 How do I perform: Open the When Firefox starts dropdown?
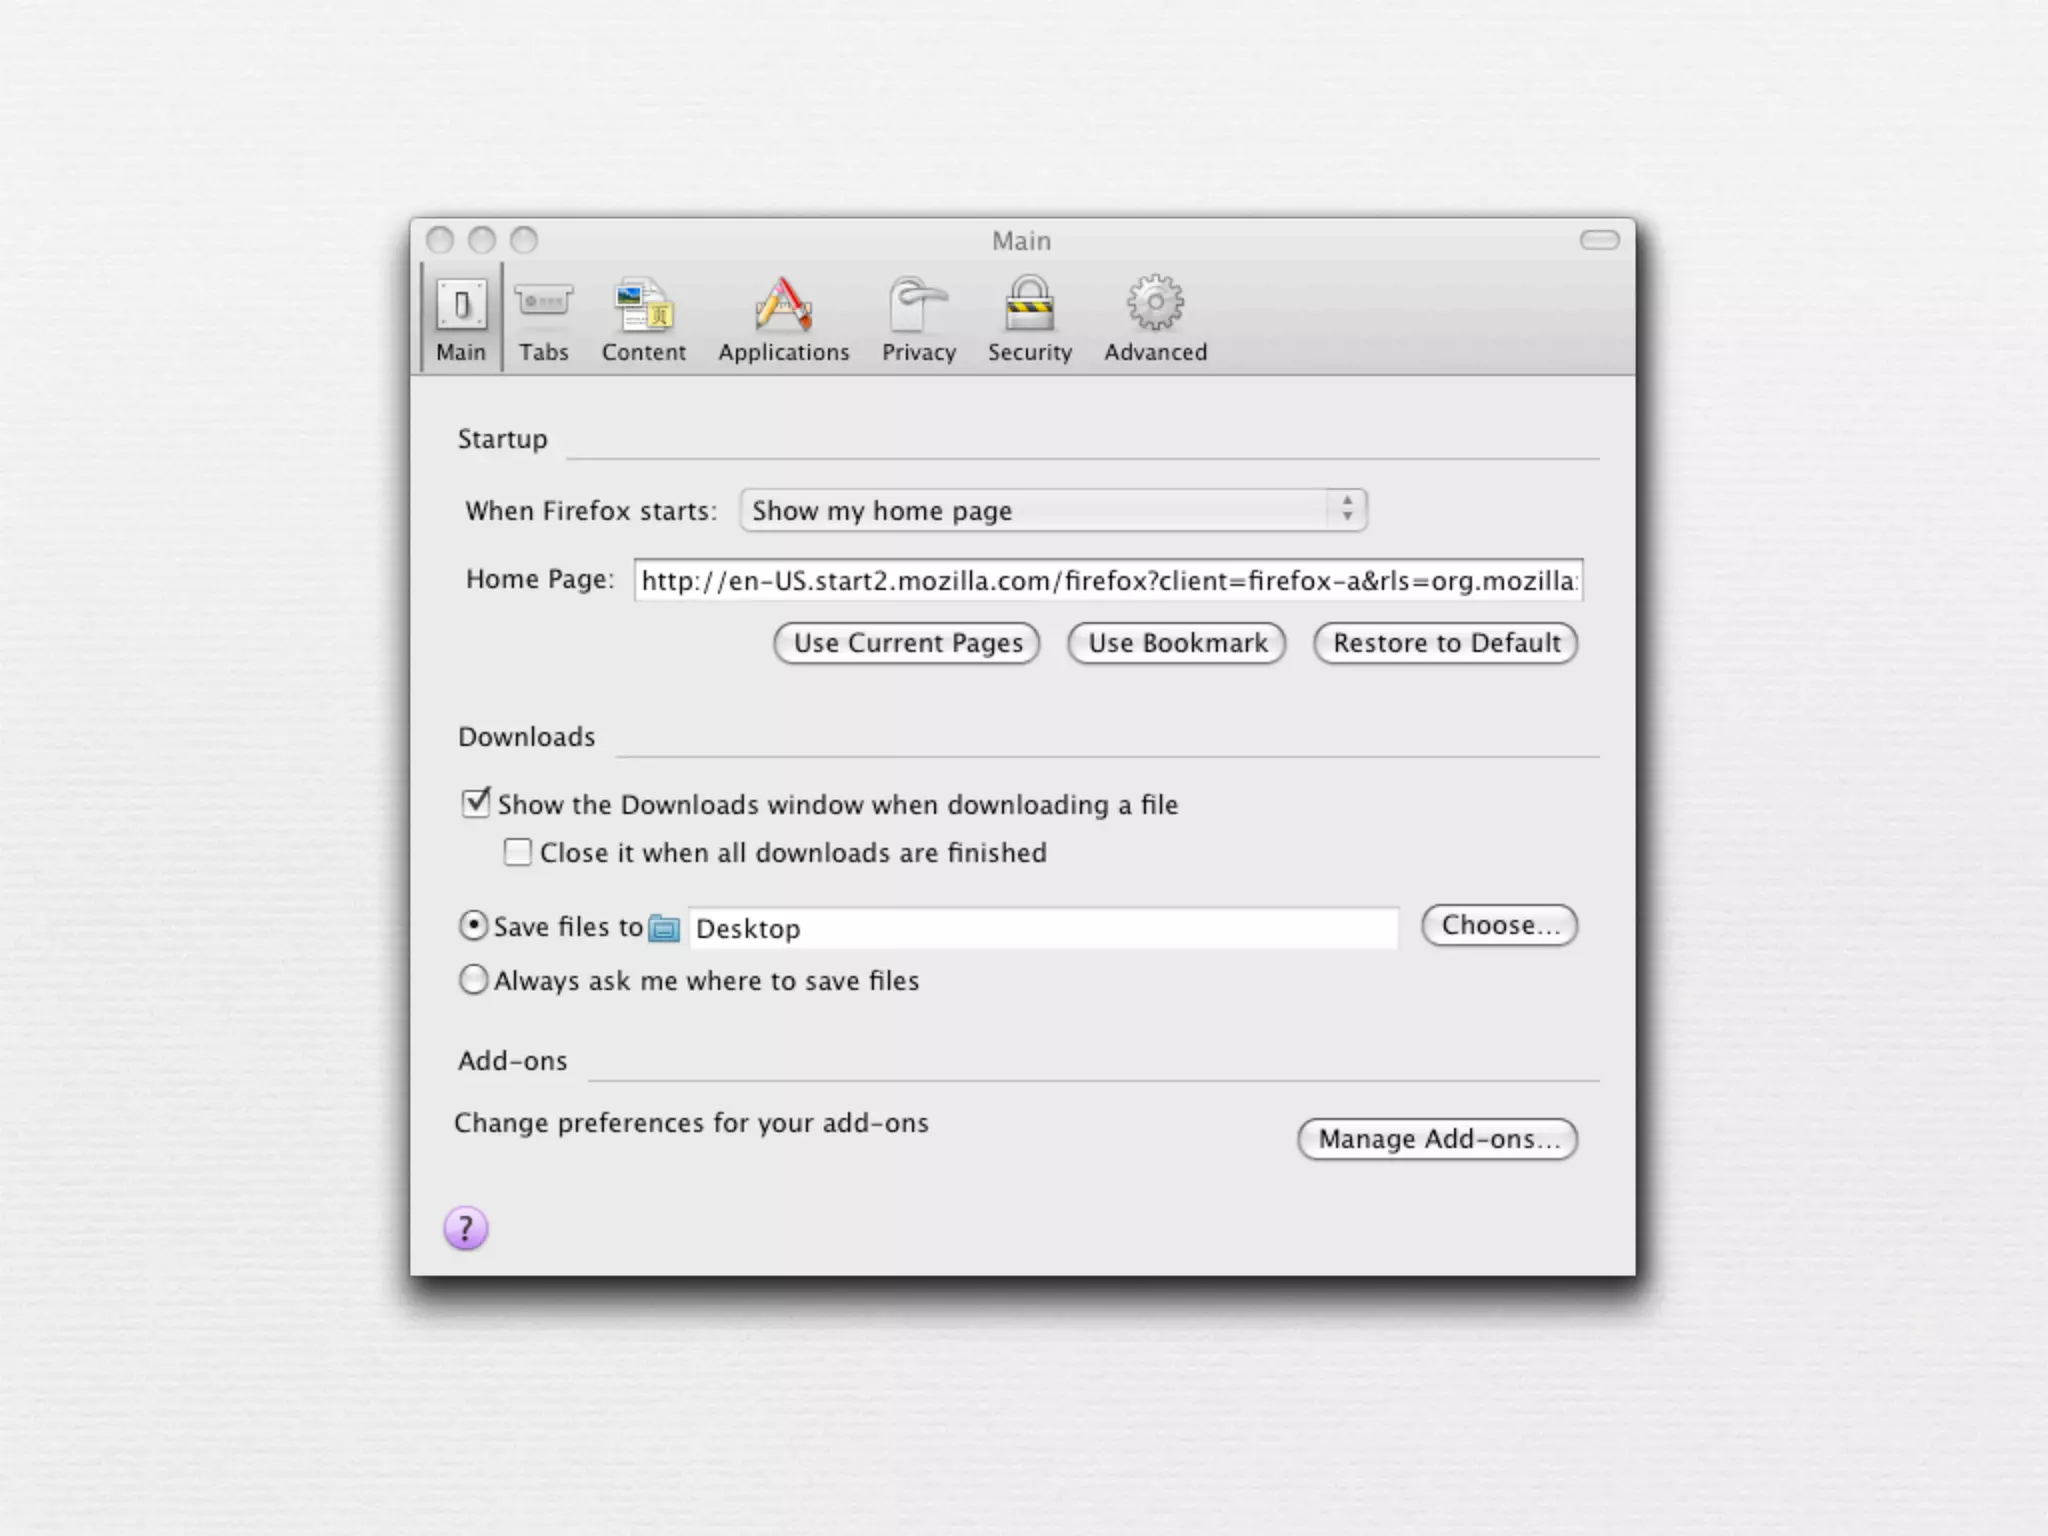[x=1053, y=510]
